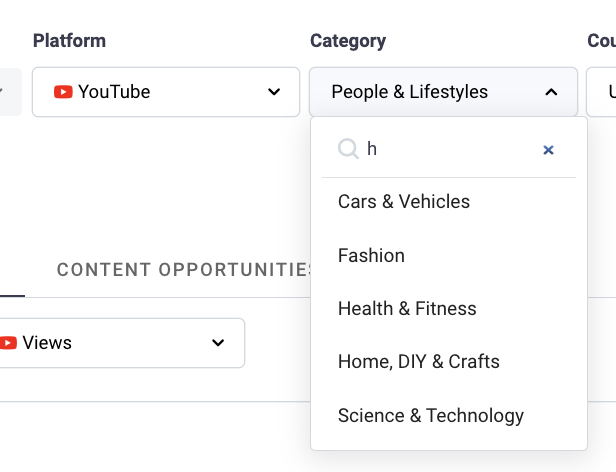This screenshot has width=616, height=472.
Task: Open the partially visible Country dropdown
Action: click(x=602, y=92)
